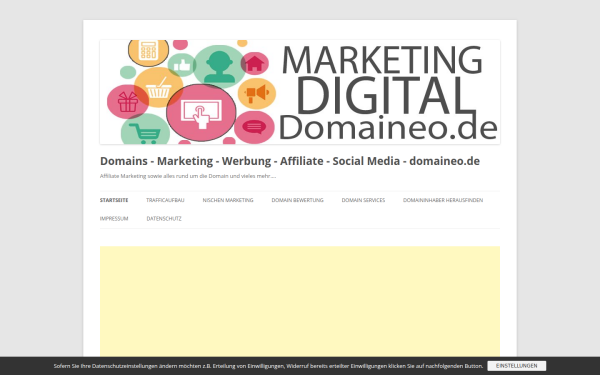The width and height of the screenshot is (600, 375).
Task: Open the Datenschutz page
Action: (164, 218)
